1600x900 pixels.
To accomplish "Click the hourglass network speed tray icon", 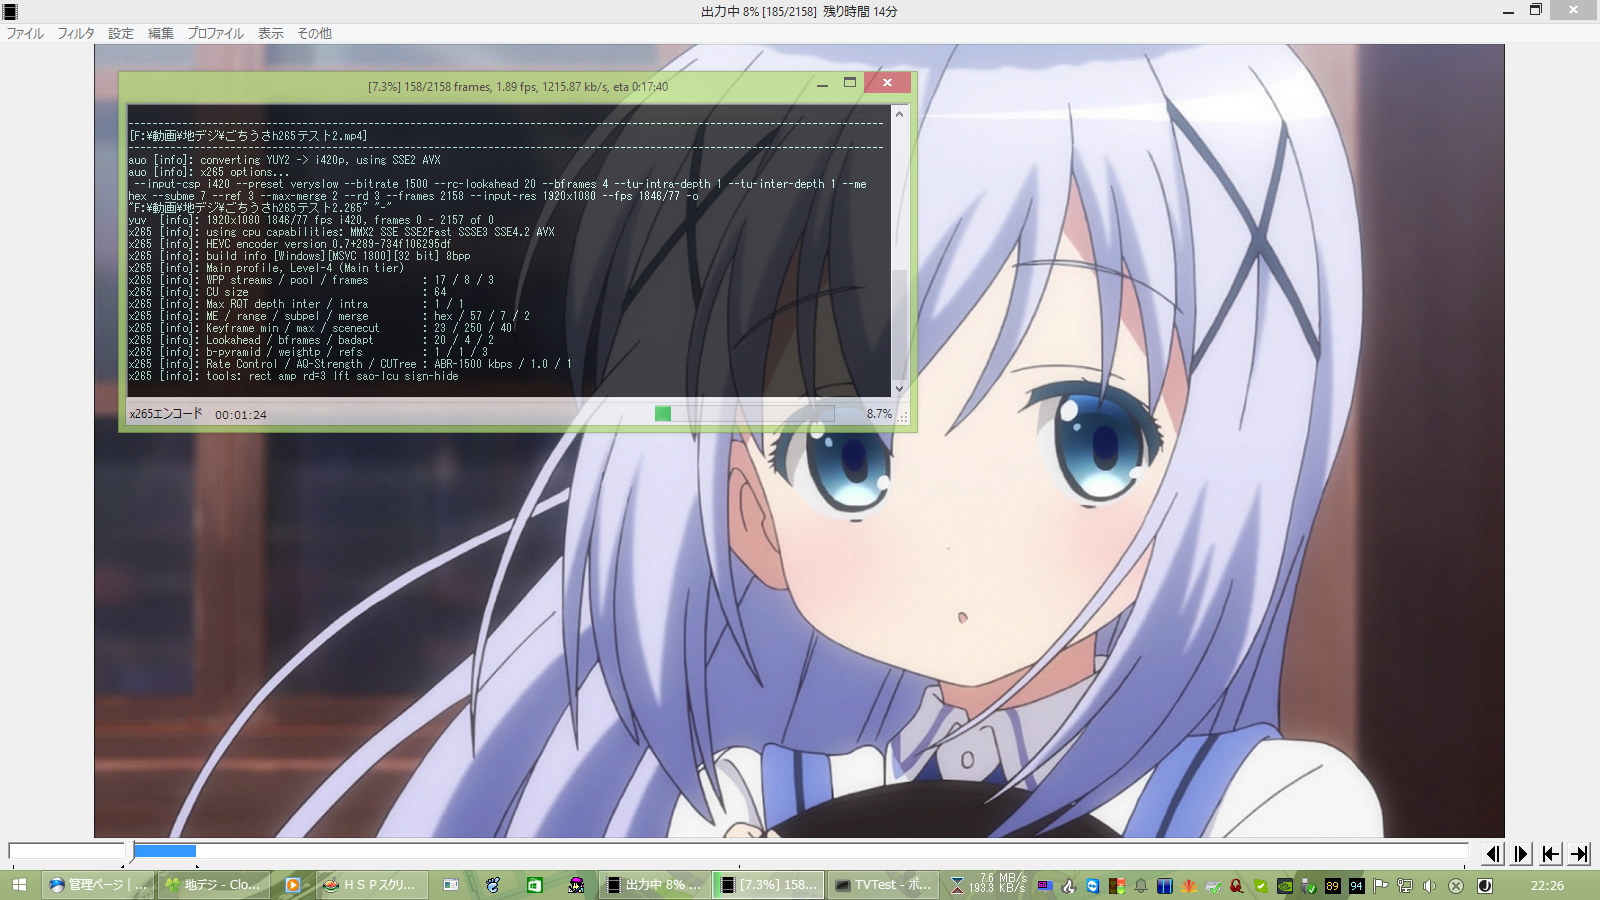I will click(x=957, y=885).
